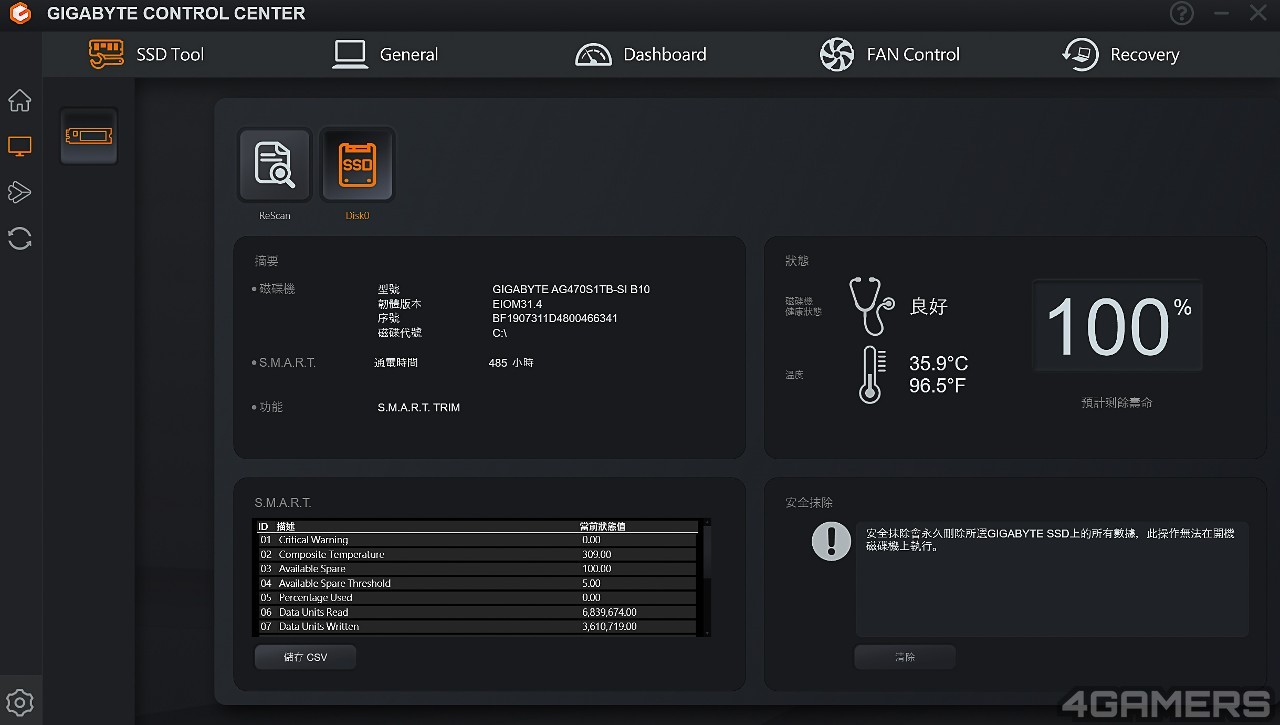The width and height of the screenshot is (1280, 725).
Task: Click the home icon in sidebar
Action: pyautogui.click(x=20, y=101)
